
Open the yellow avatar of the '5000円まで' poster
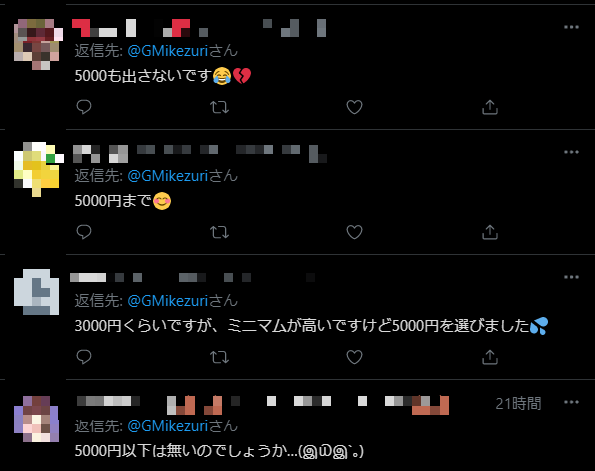point(37,169)
